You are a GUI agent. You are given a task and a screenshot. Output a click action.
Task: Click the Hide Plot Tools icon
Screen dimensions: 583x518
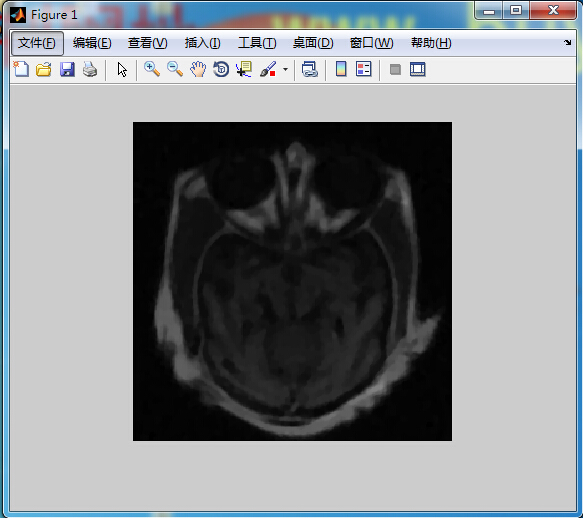395,70
